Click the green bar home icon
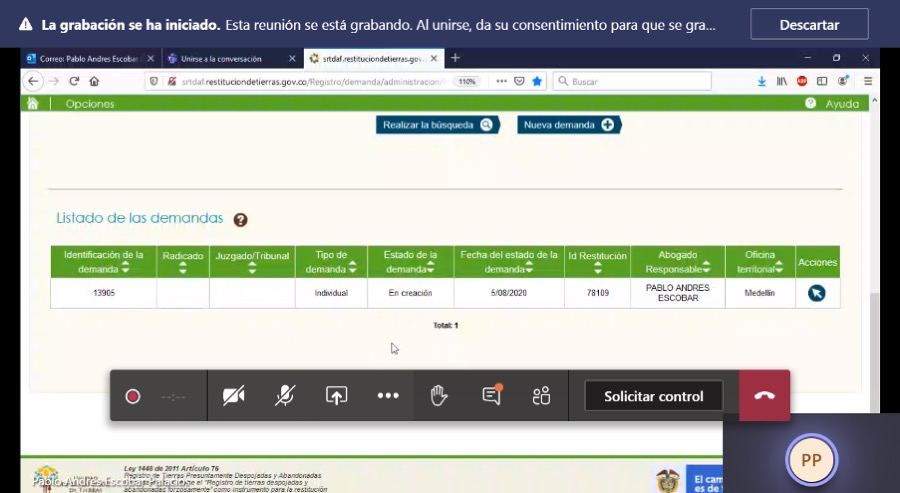900x493 pixels. click(x=33, y=103)
